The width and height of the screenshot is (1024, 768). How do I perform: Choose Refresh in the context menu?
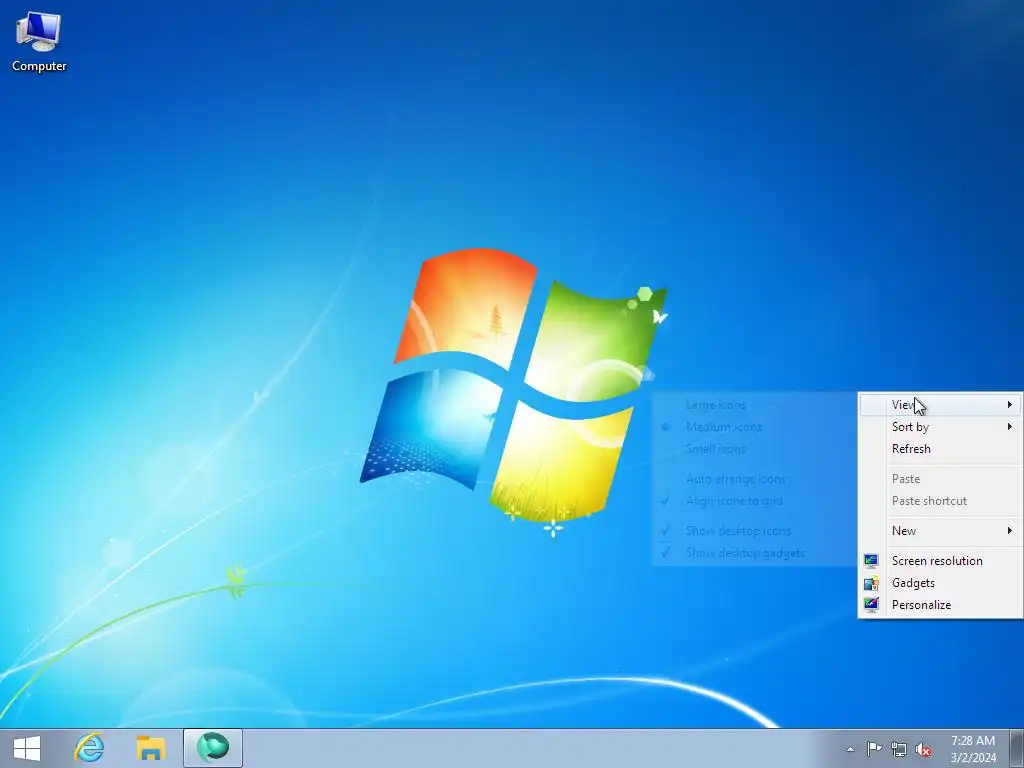click(x=940, y=449)
